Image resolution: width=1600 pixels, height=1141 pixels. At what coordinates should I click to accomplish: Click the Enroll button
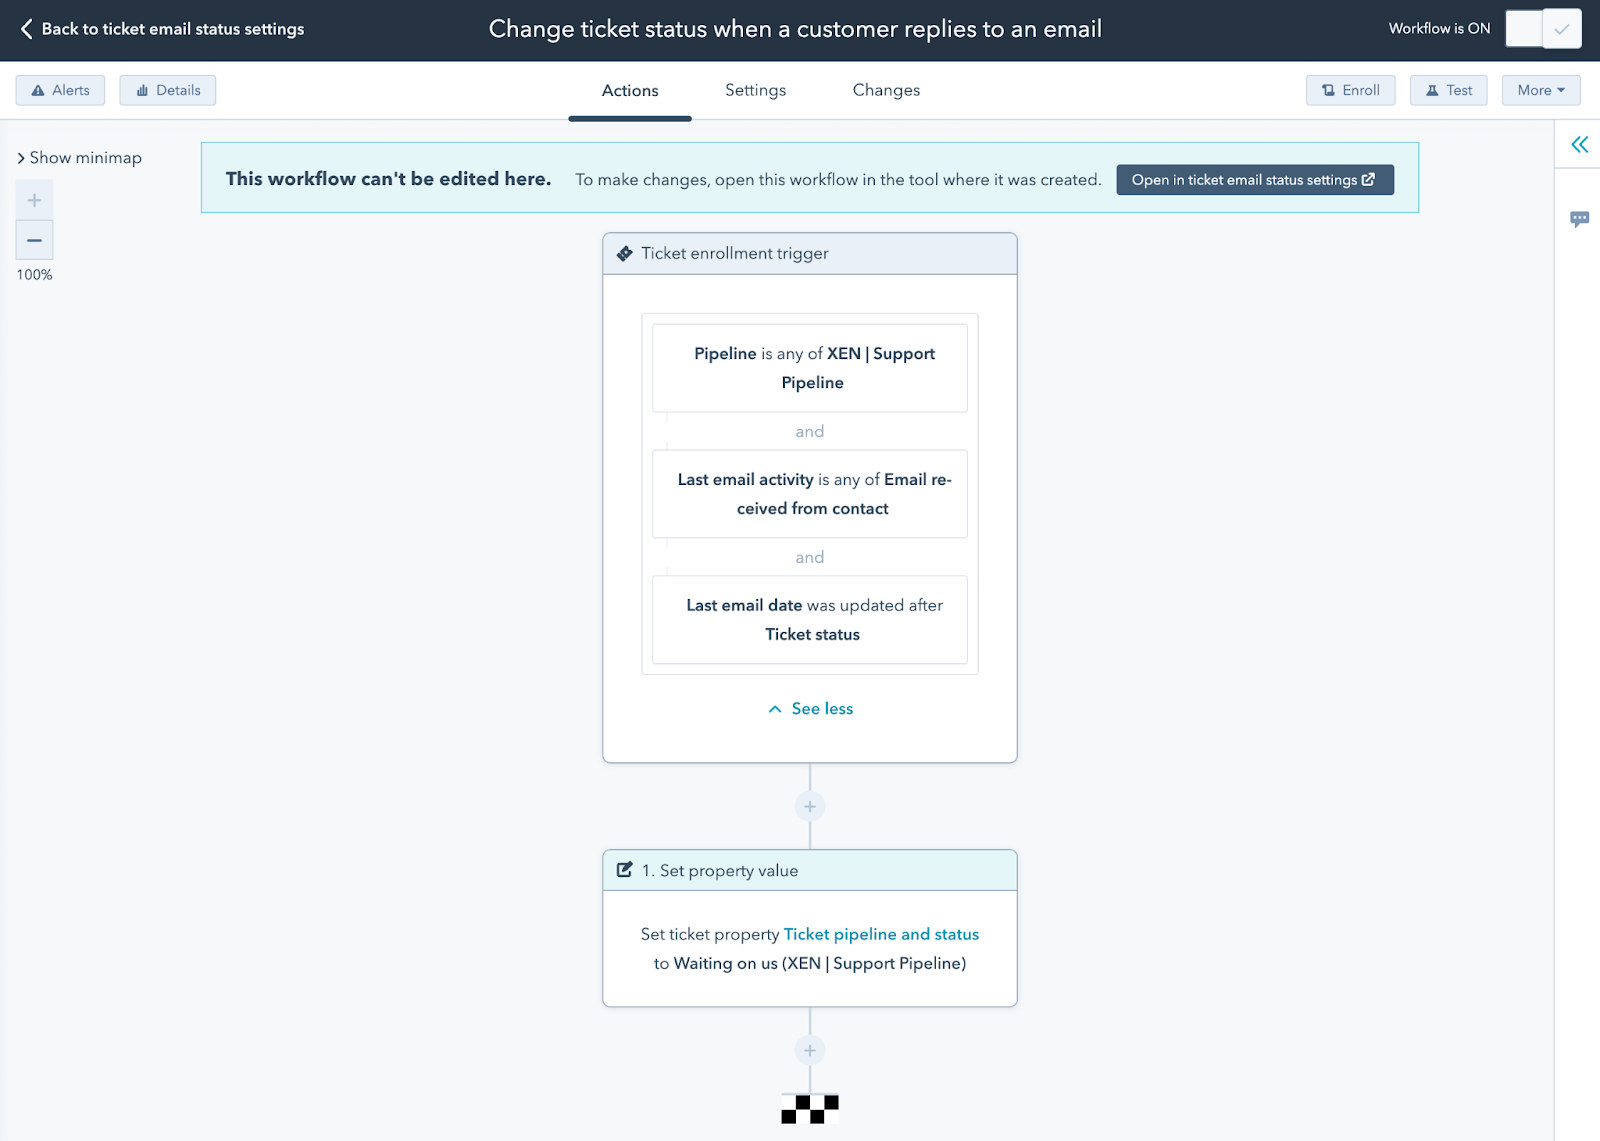pos(1350,90)
